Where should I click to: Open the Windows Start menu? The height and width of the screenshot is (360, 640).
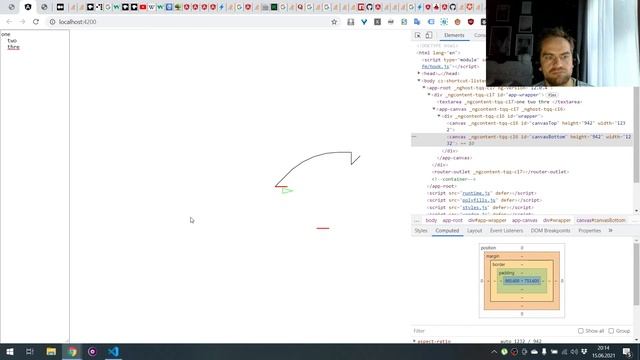click(x=10, y=351)
